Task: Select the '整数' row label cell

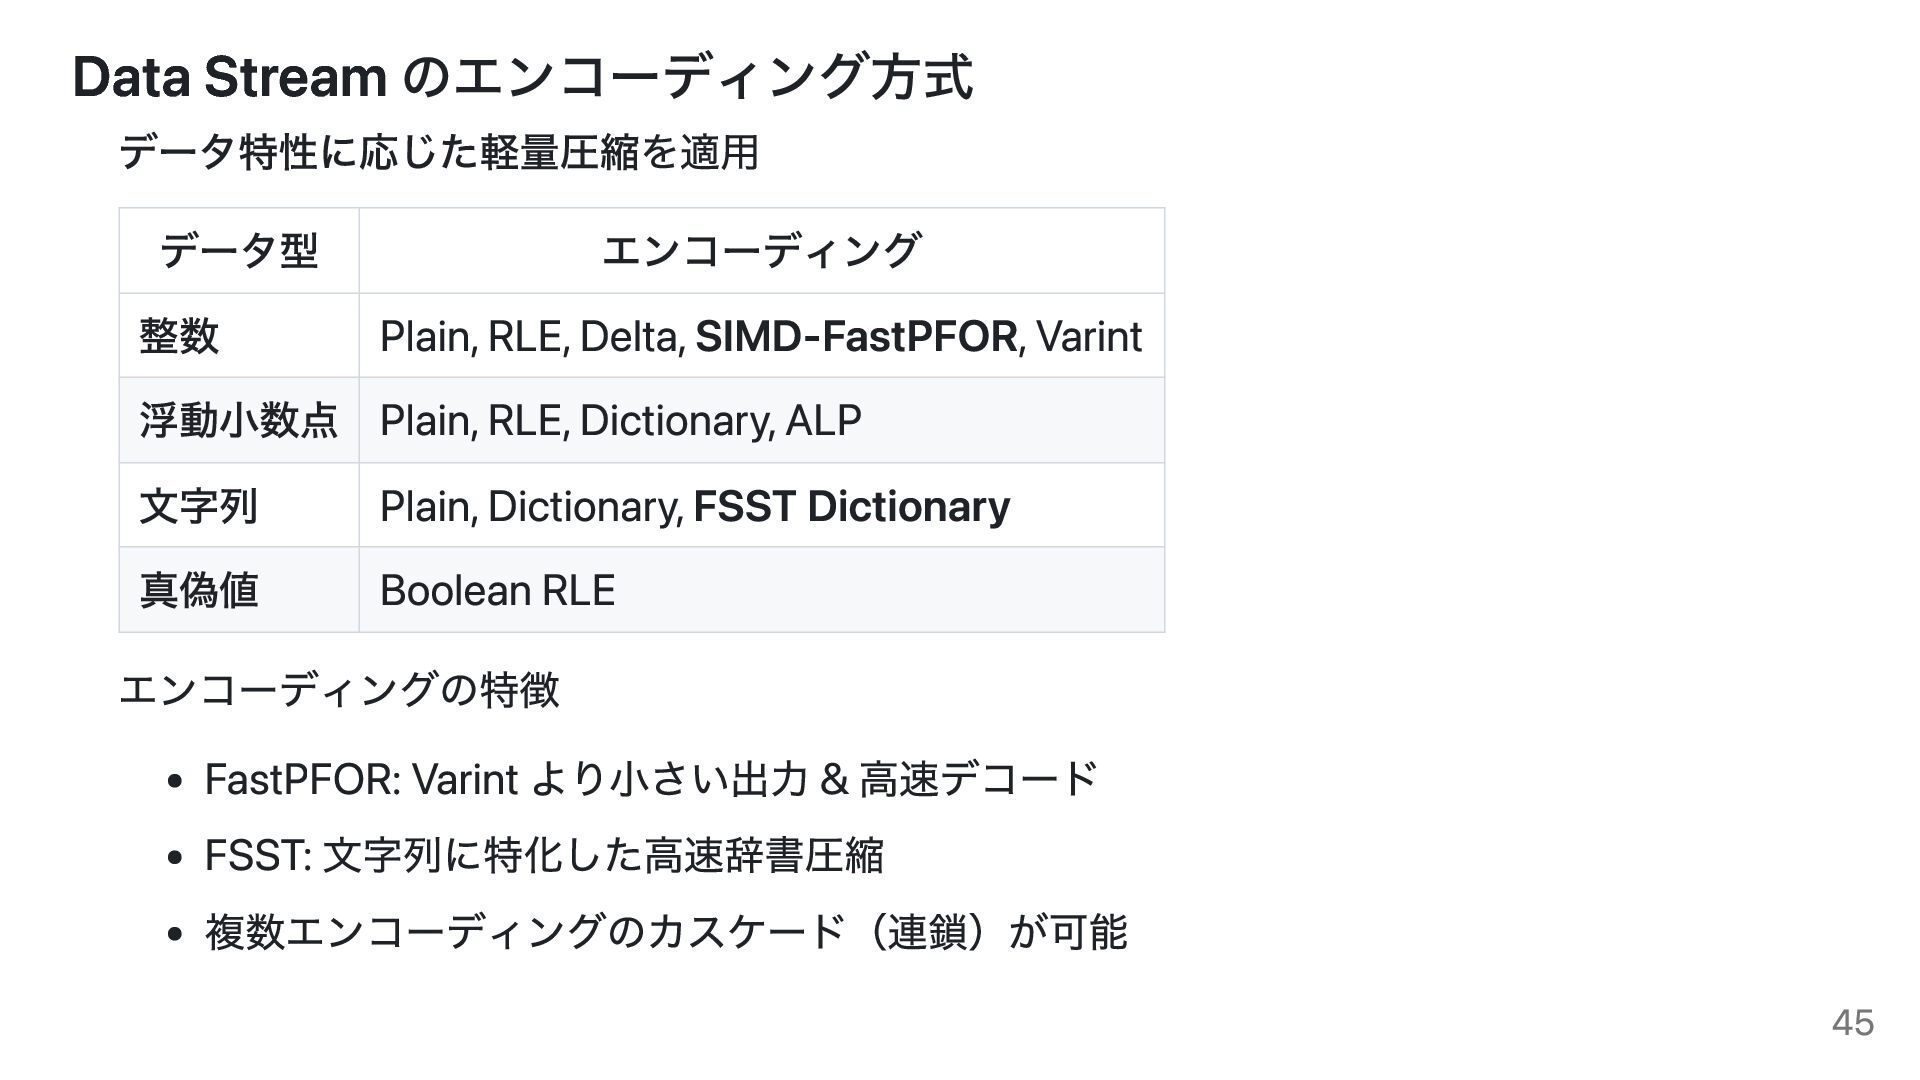Action: tap(239, 336)
